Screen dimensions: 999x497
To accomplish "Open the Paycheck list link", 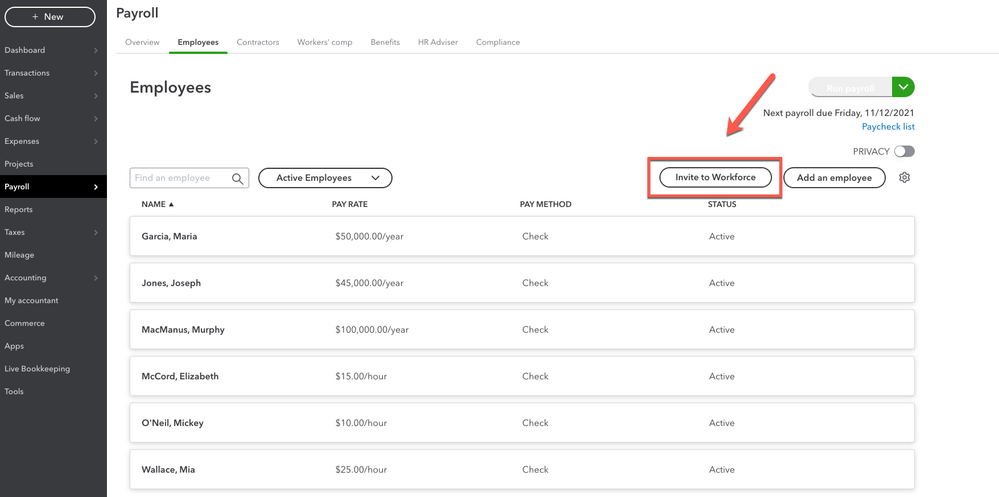I will (888, 127).
